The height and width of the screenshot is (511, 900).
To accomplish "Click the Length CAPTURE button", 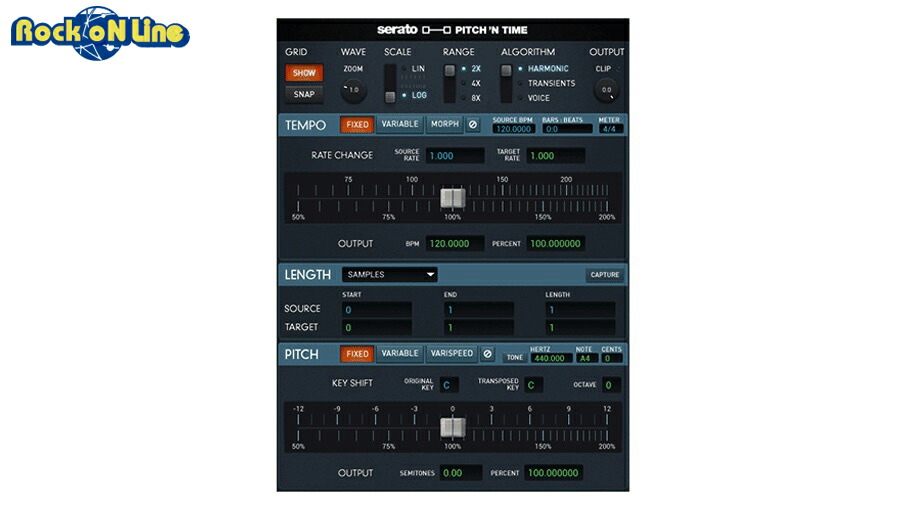I will click(605, 275).
